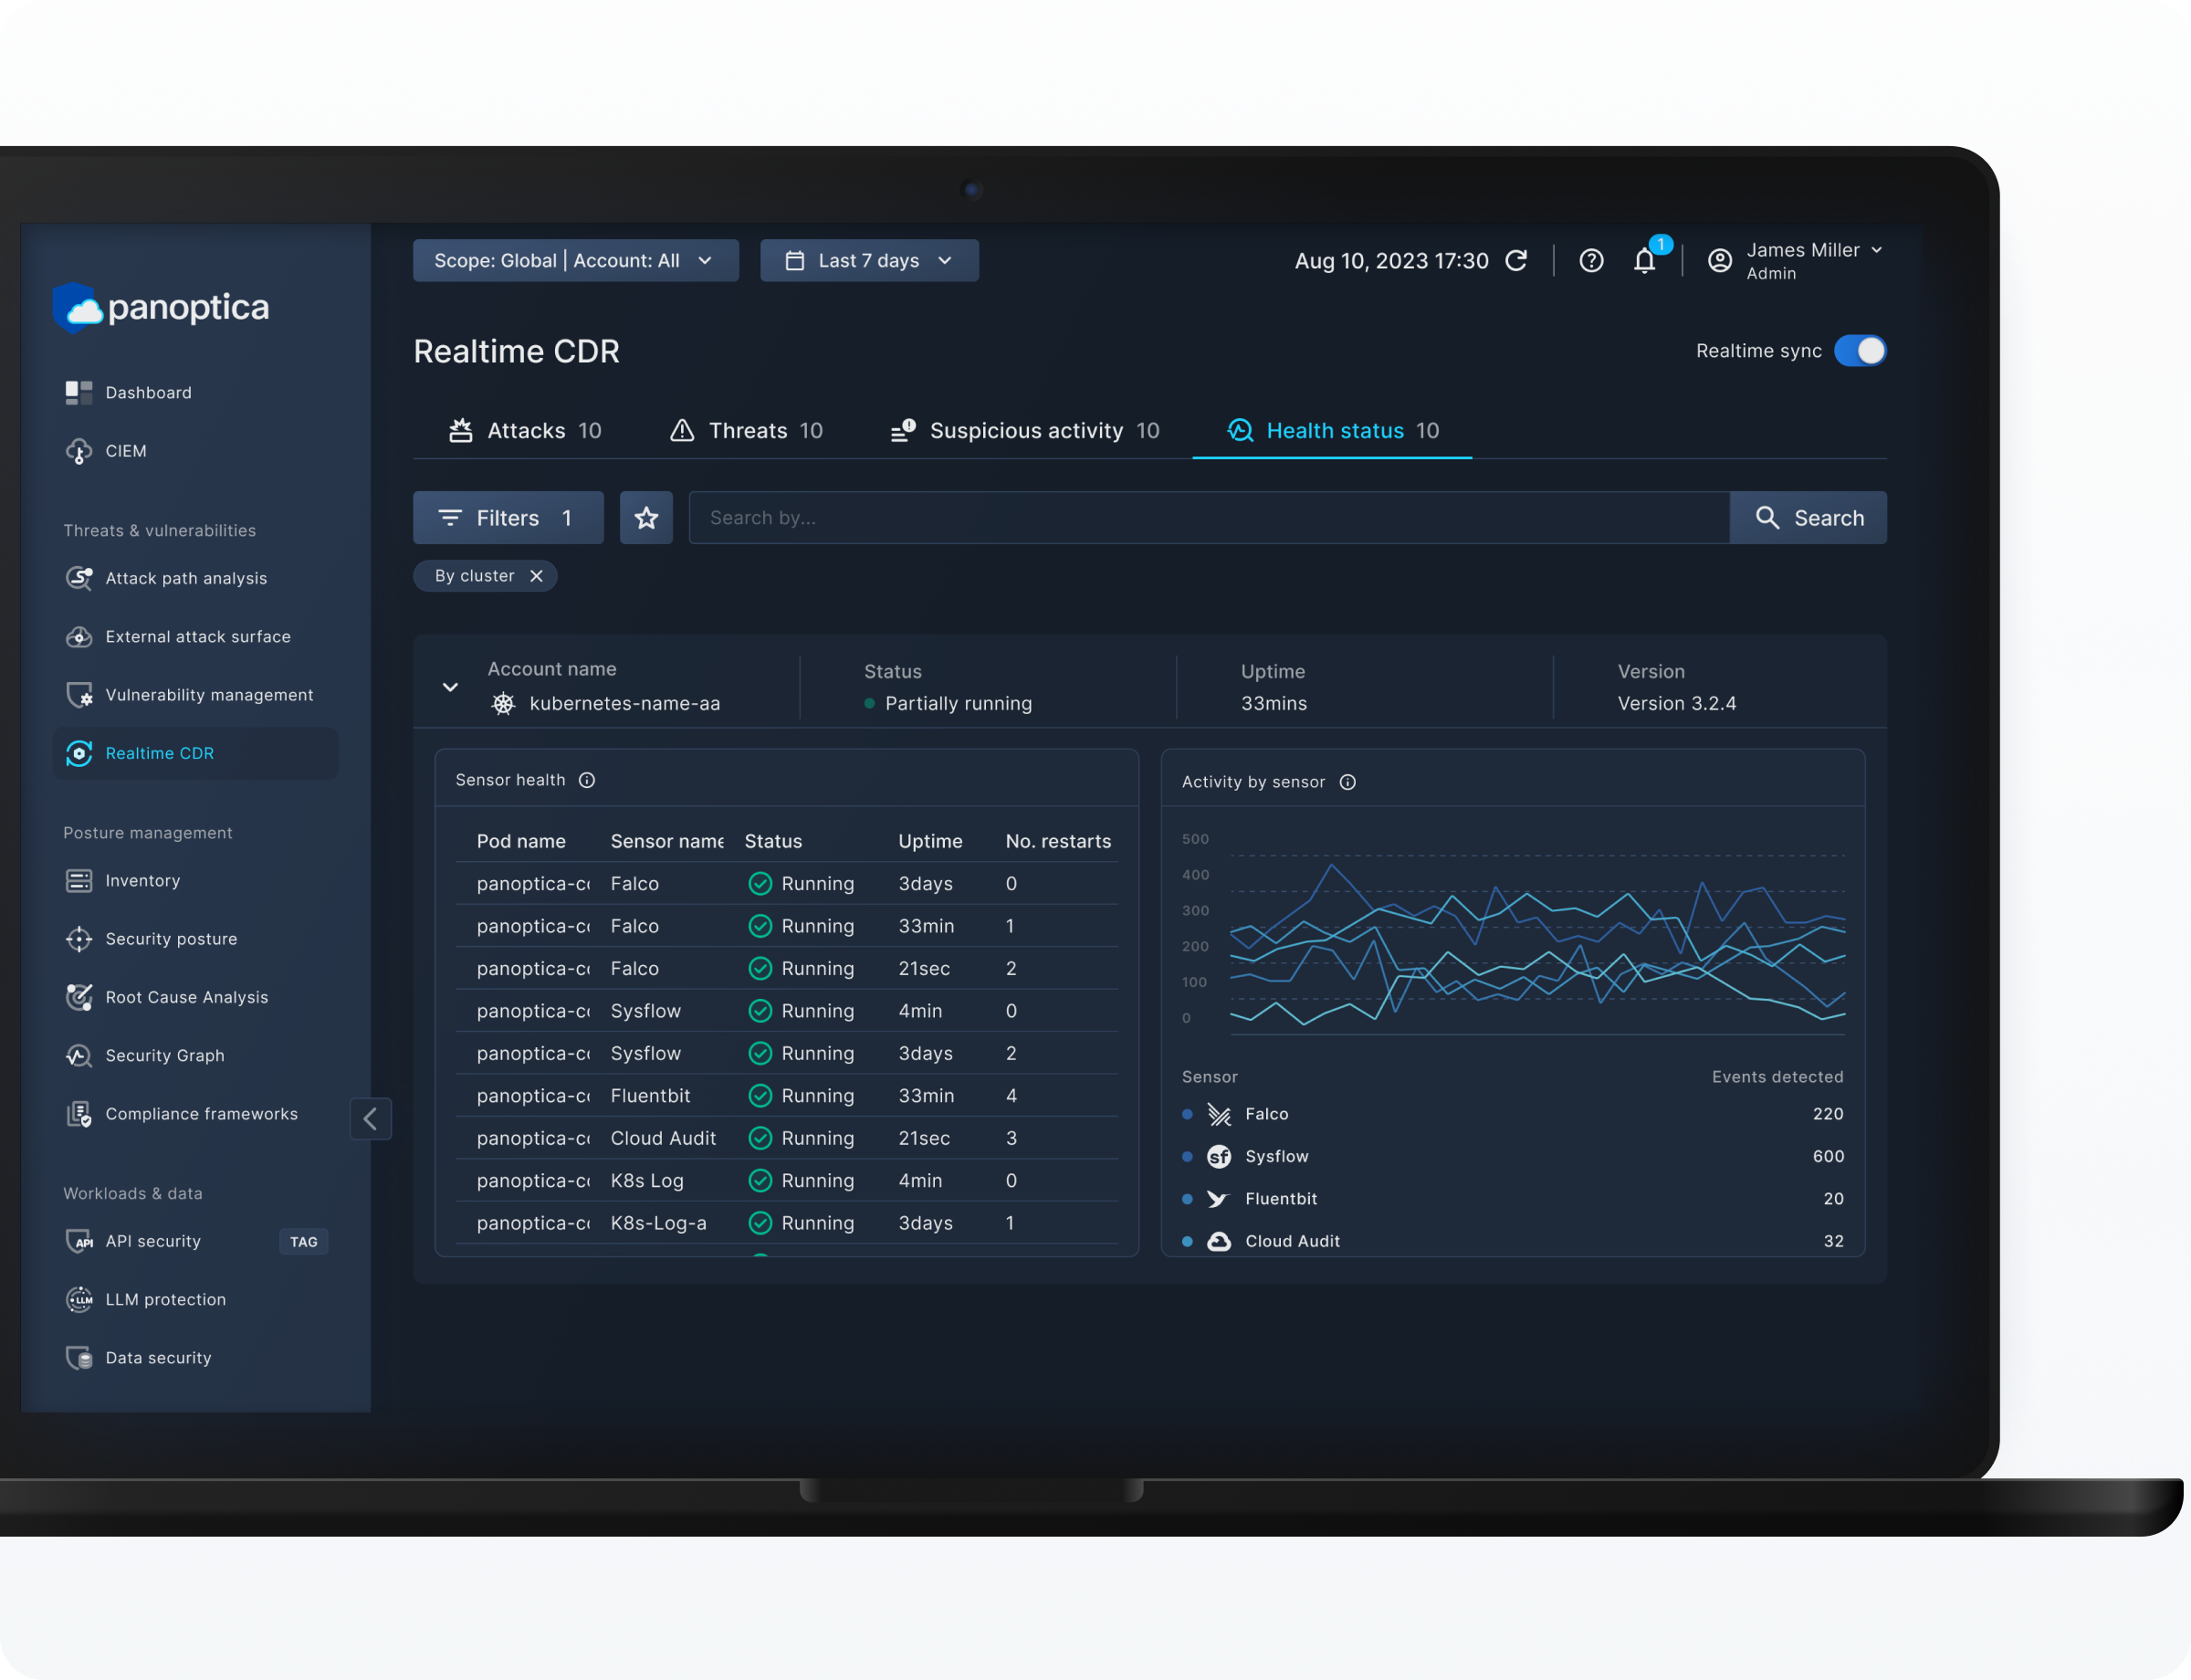The image size is (2191, 1680).
Task: Collapse the kubernetes-name-aa cluster row
Action: coord(450,687)
